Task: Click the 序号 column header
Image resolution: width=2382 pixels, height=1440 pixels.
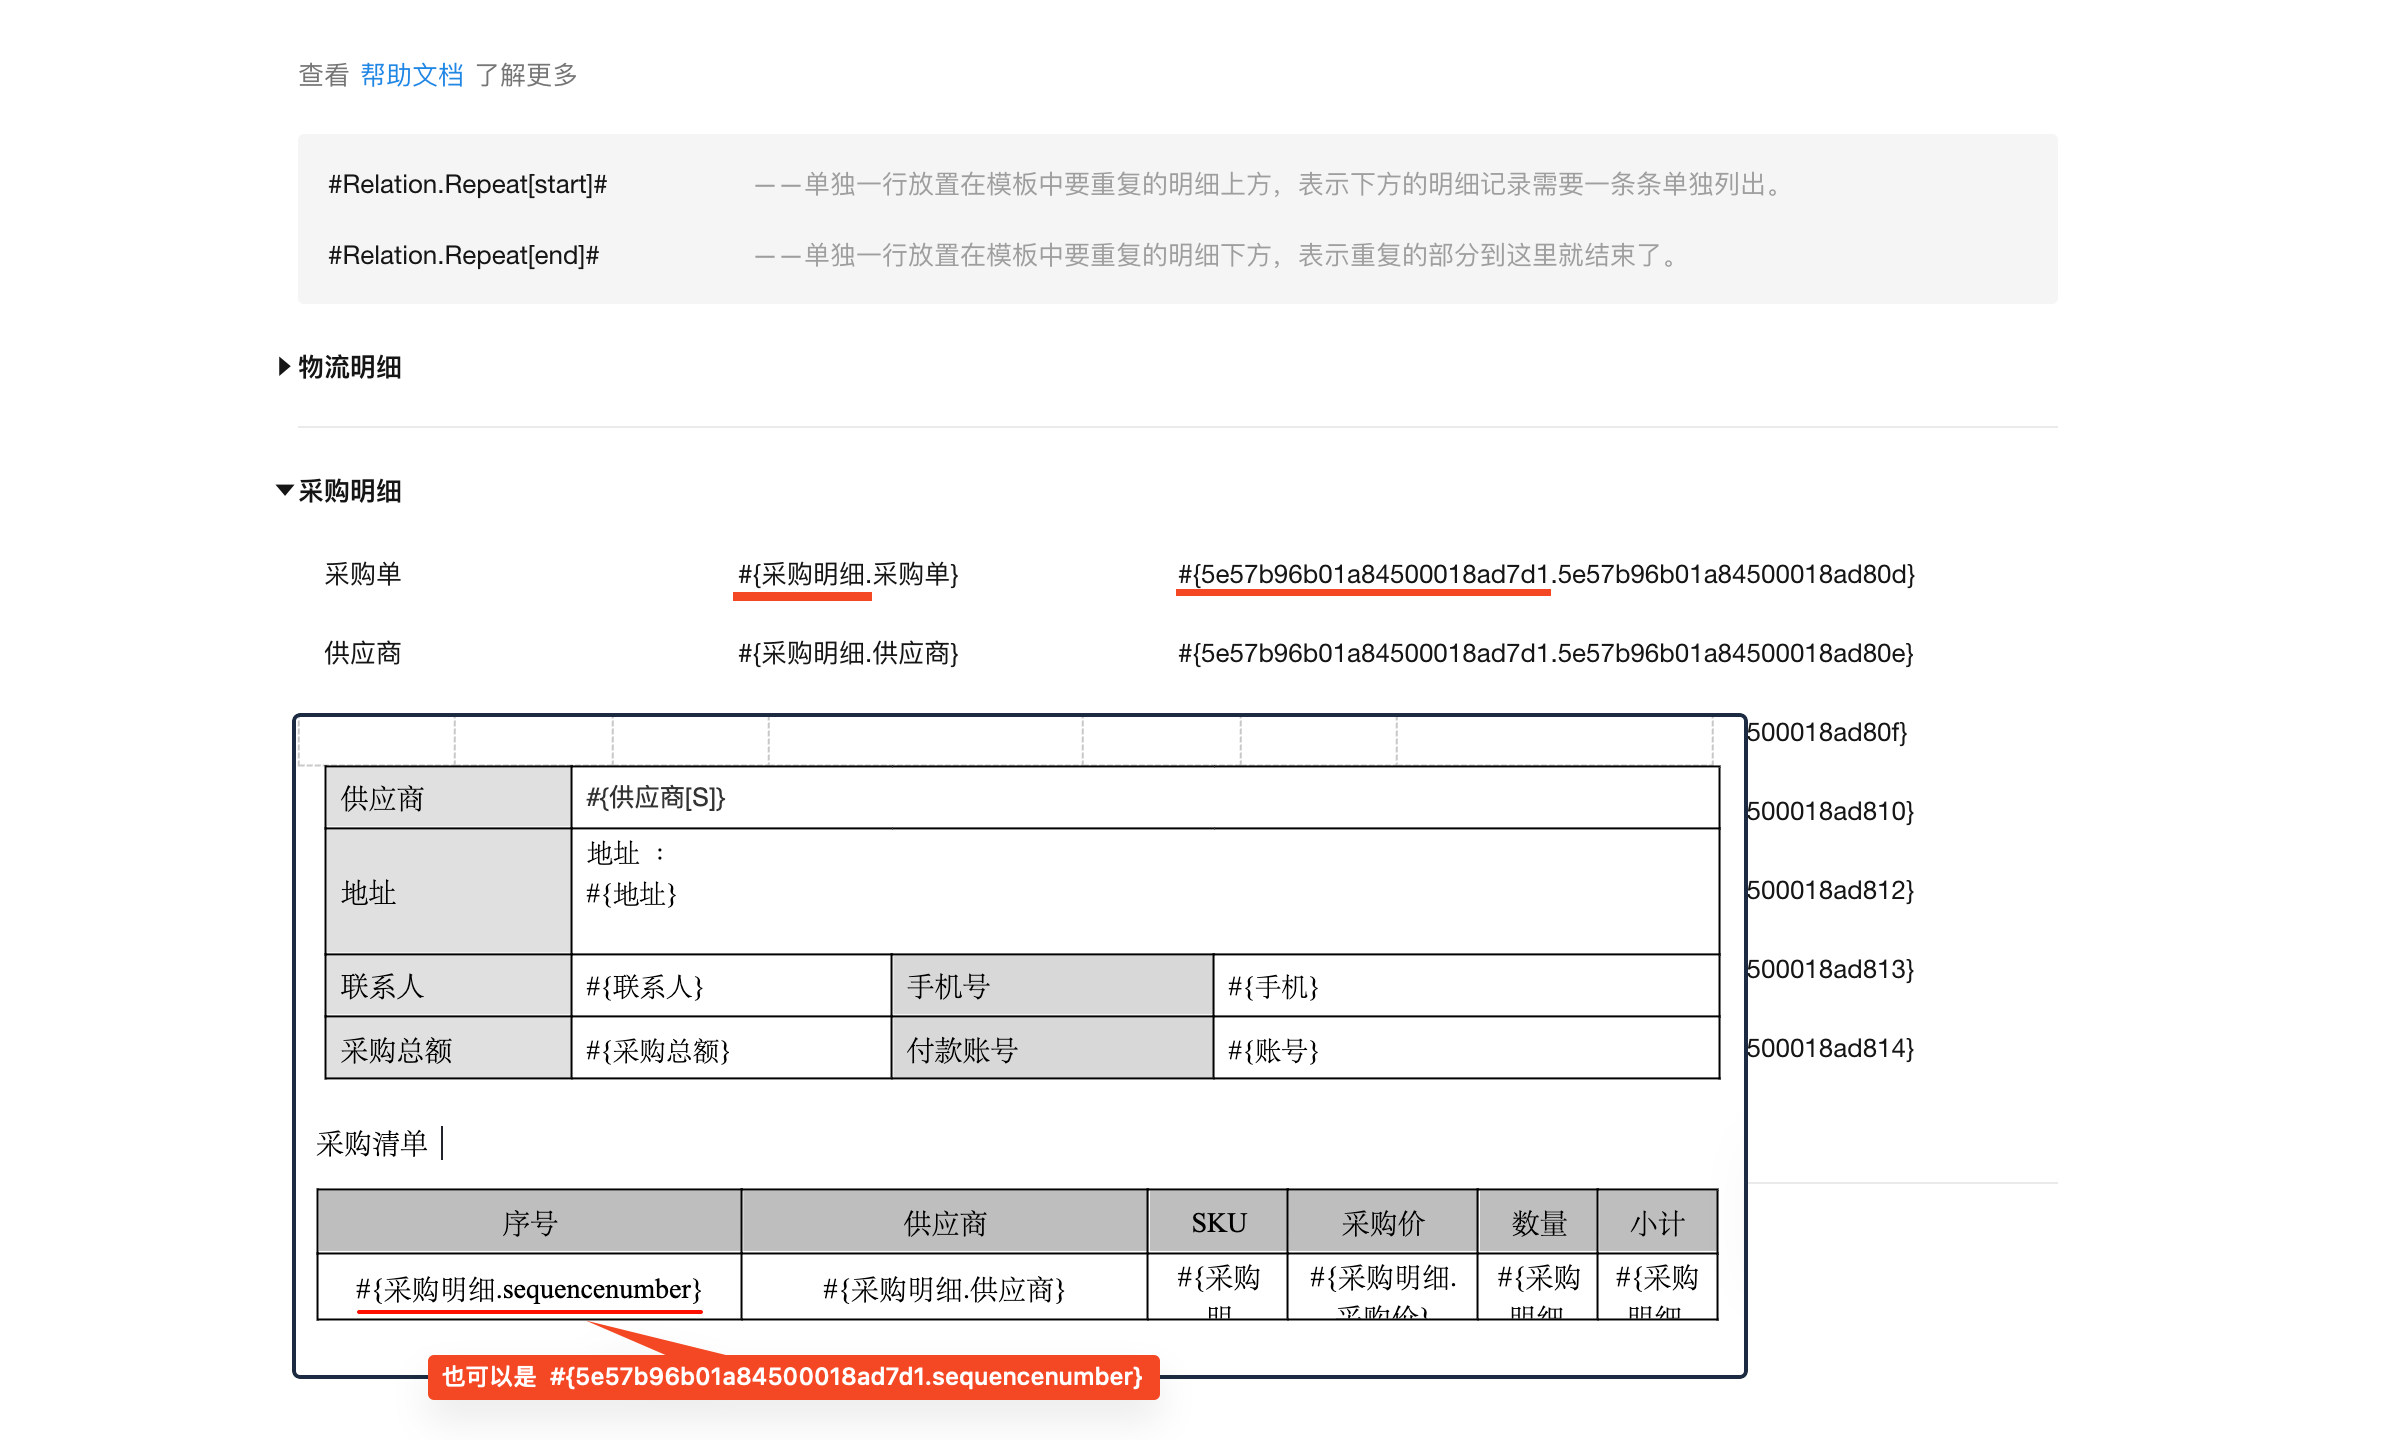Action: tap(529, 1223)
